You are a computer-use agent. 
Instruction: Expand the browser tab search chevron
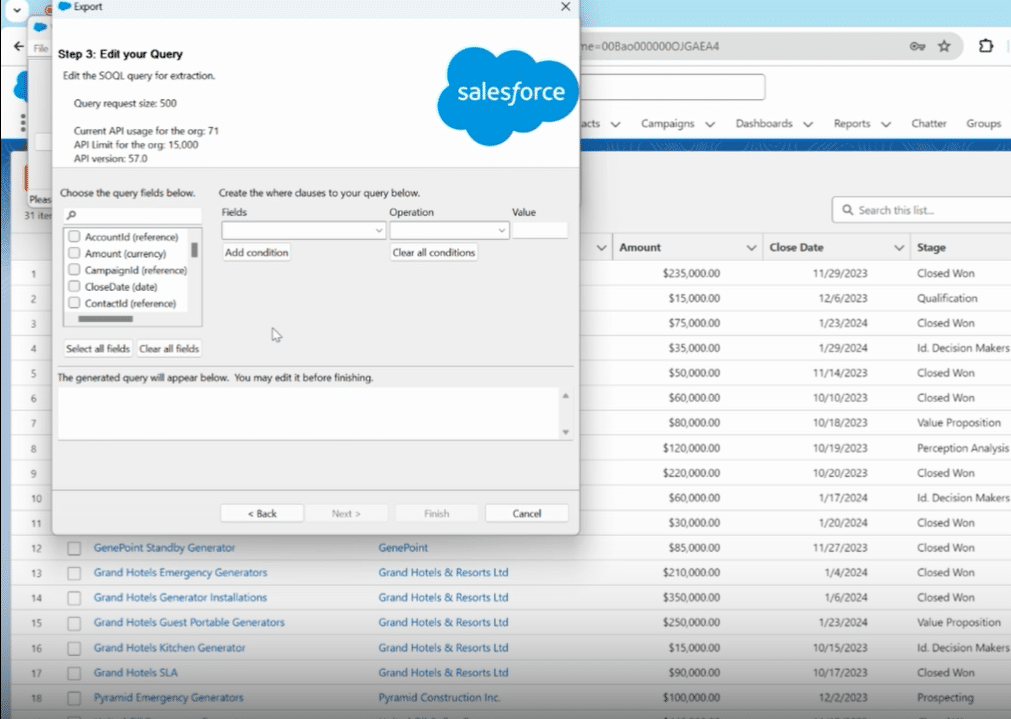17,10
